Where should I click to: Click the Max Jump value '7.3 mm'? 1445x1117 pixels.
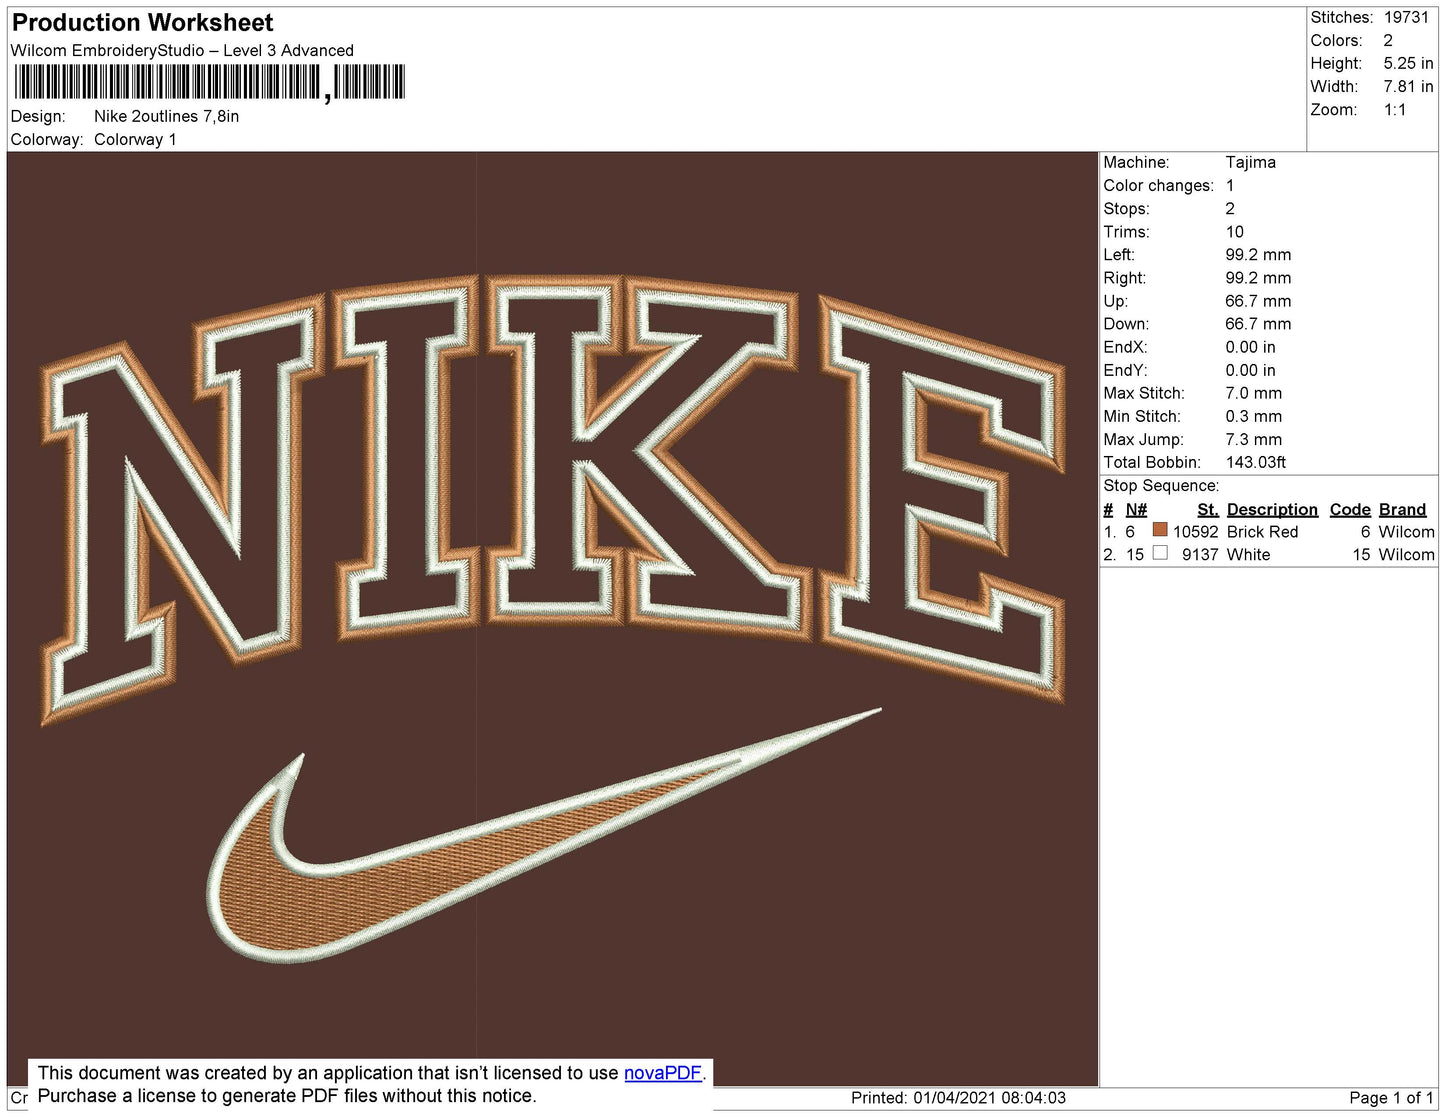(1253, 439)
